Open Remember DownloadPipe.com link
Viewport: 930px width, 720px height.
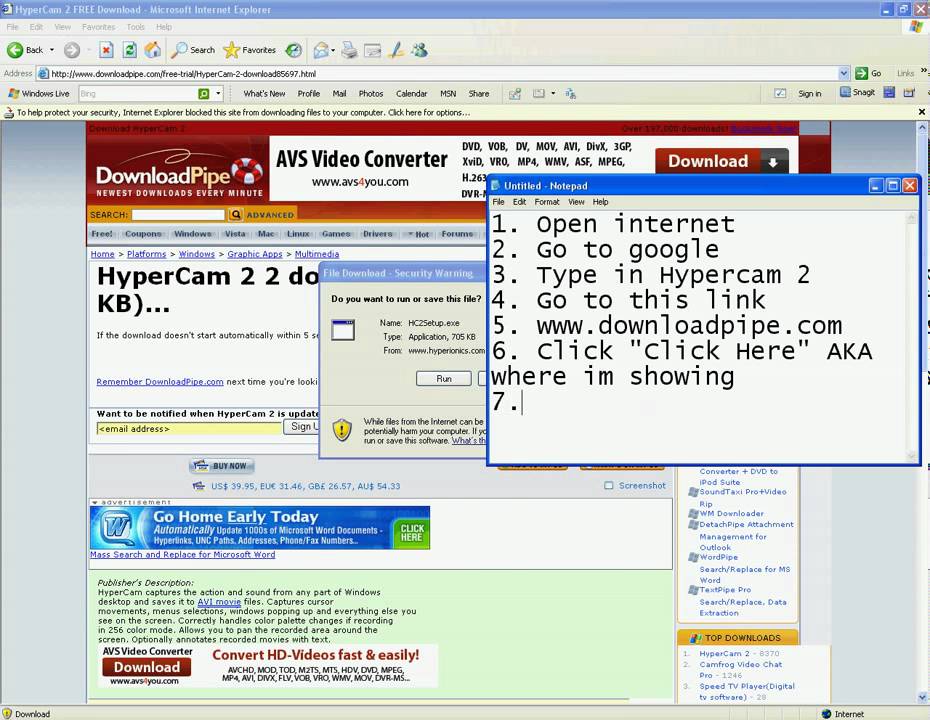click(160, 382)
